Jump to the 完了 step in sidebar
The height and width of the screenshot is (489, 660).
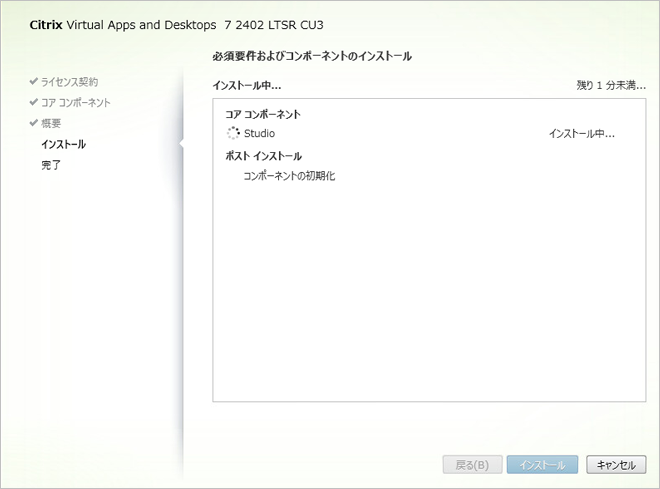coord(51,165)
